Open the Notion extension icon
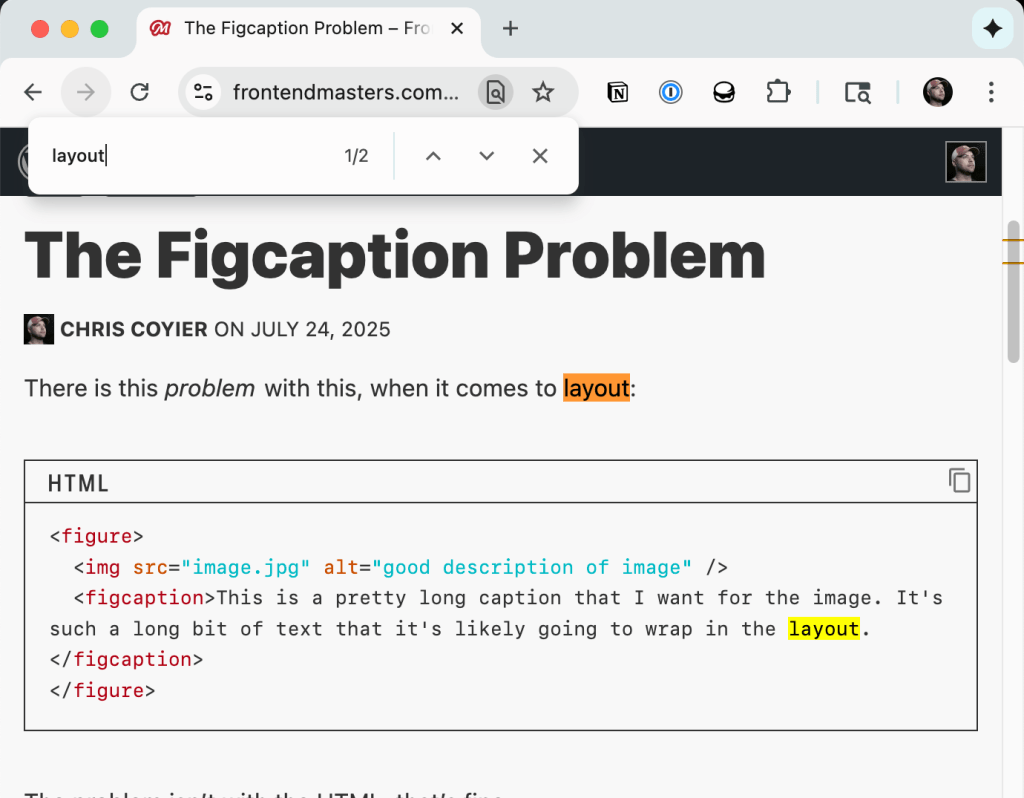This screenshot has height=798, width=1024. point(618,93)
